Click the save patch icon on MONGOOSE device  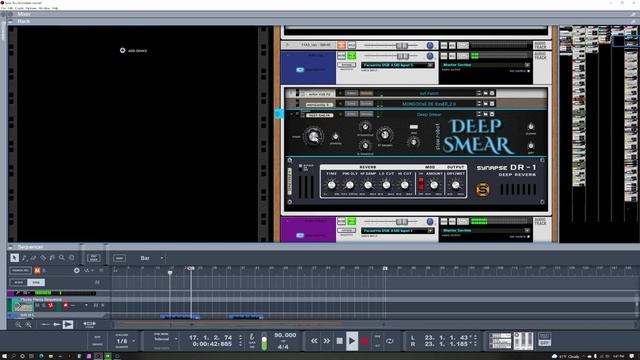[492, 104]
